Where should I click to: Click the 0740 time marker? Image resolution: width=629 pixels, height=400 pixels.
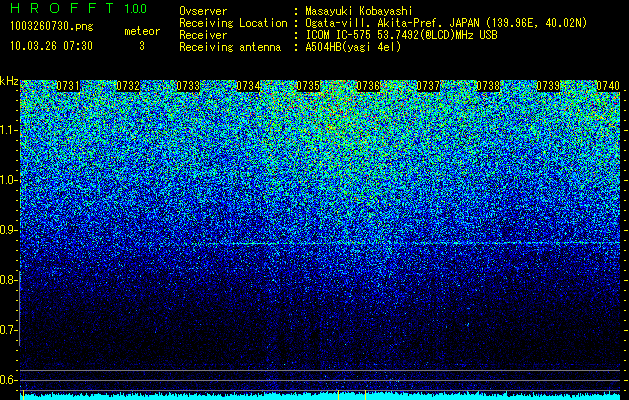(608, 86)
